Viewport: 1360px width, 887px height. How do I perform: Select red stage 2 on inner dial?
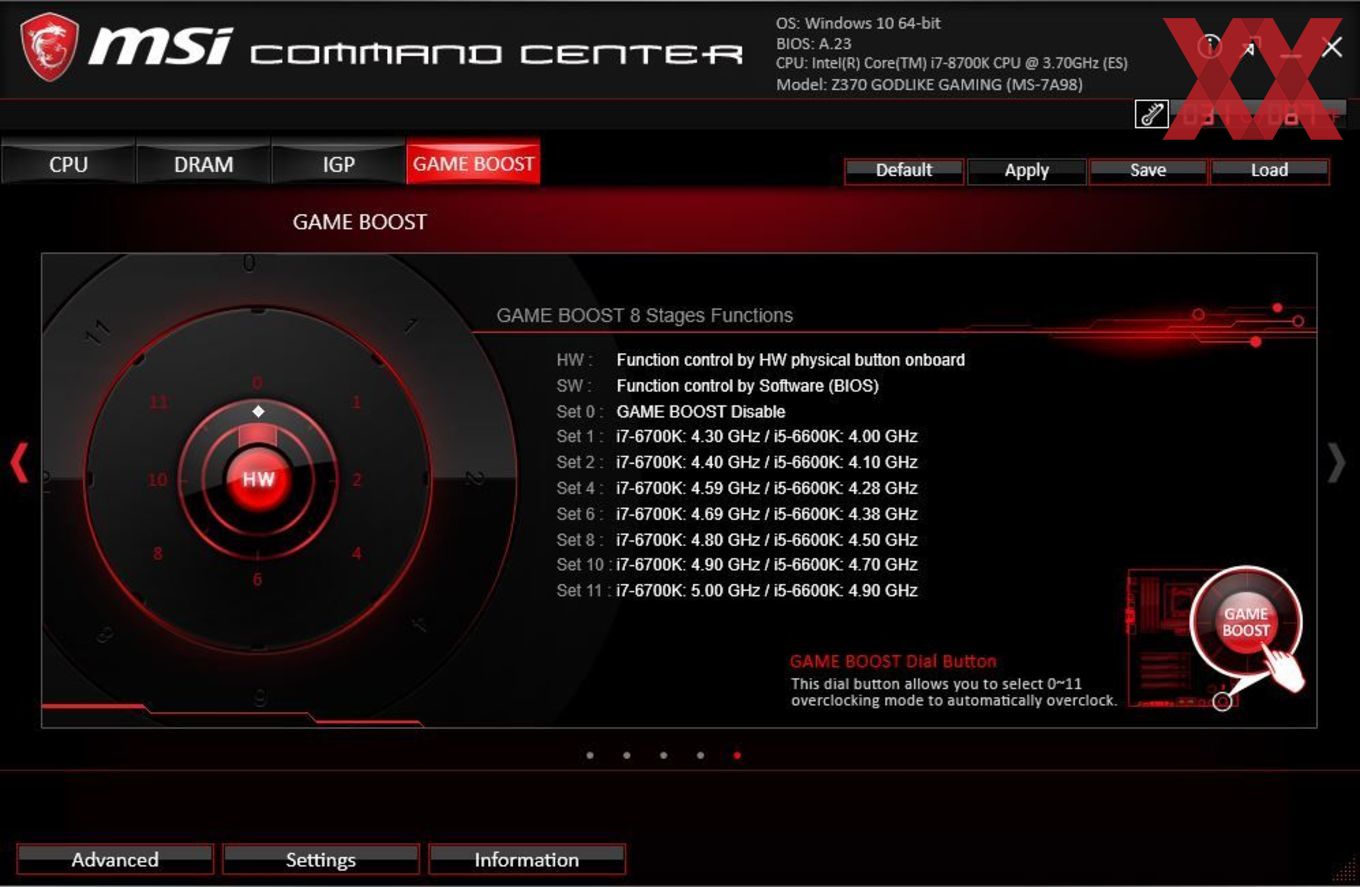[x=357, y=480]
